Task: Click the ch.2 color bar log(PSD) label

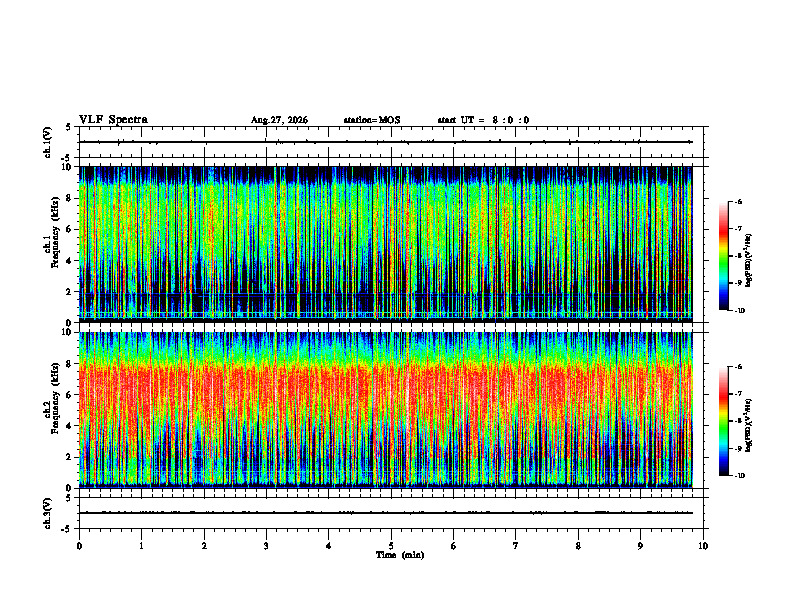Action: click(748, 426)
